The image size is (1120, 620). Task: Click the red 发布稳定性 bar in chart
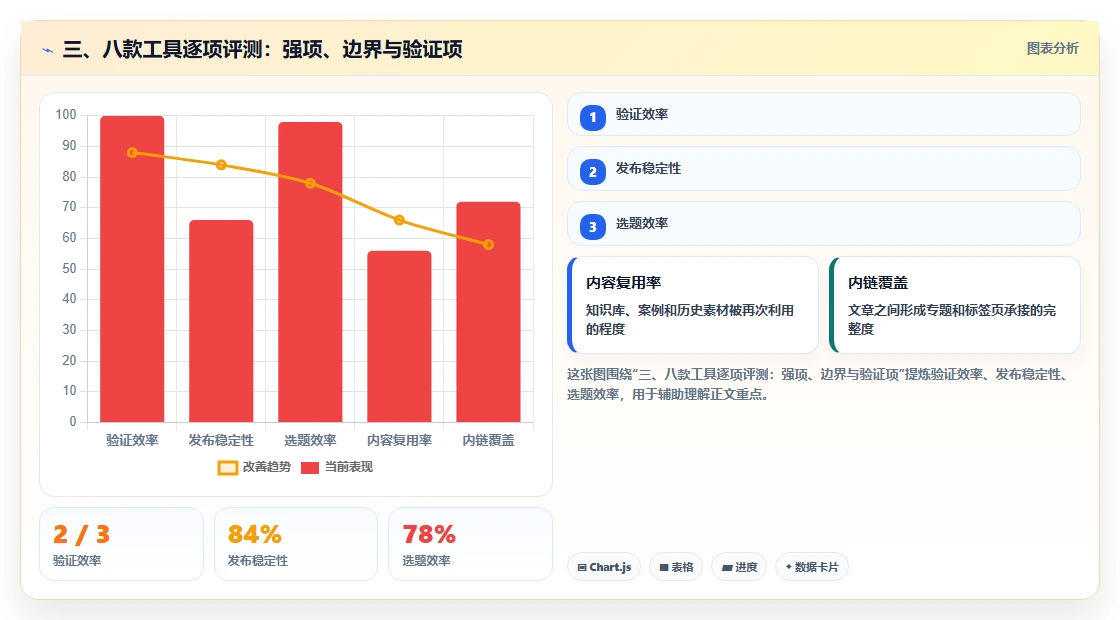pos(221,321)
